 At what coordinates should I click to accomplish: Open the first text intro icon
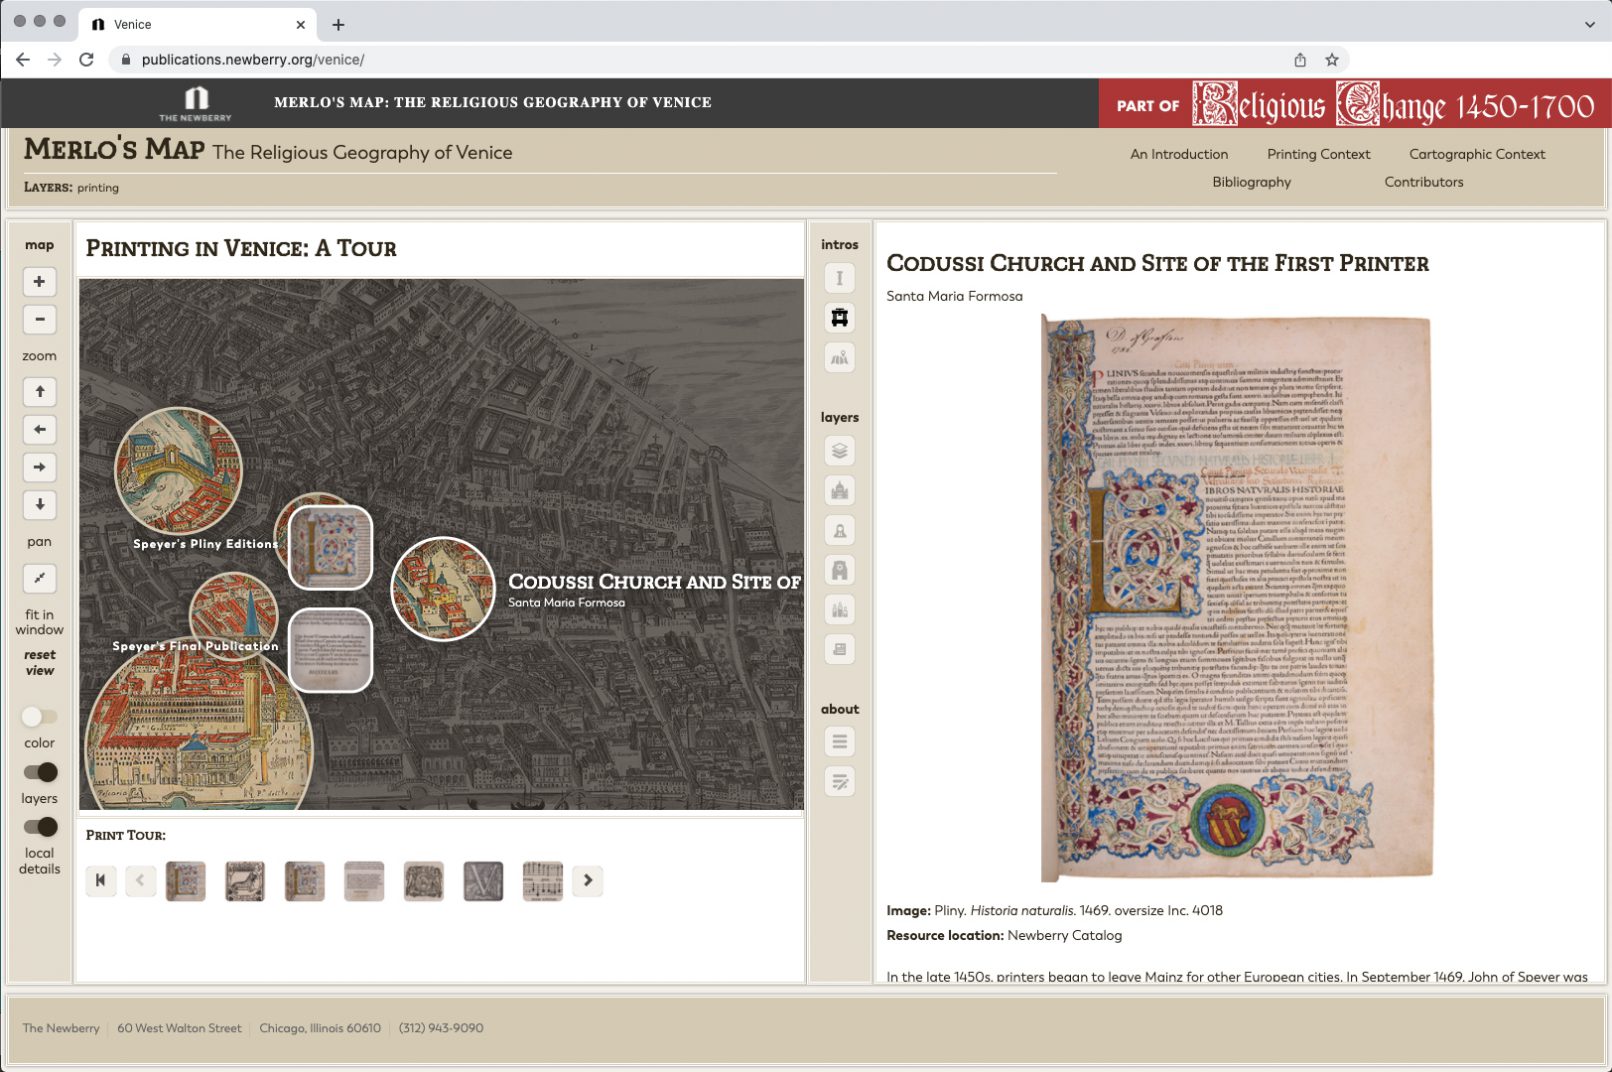(839, 278)
